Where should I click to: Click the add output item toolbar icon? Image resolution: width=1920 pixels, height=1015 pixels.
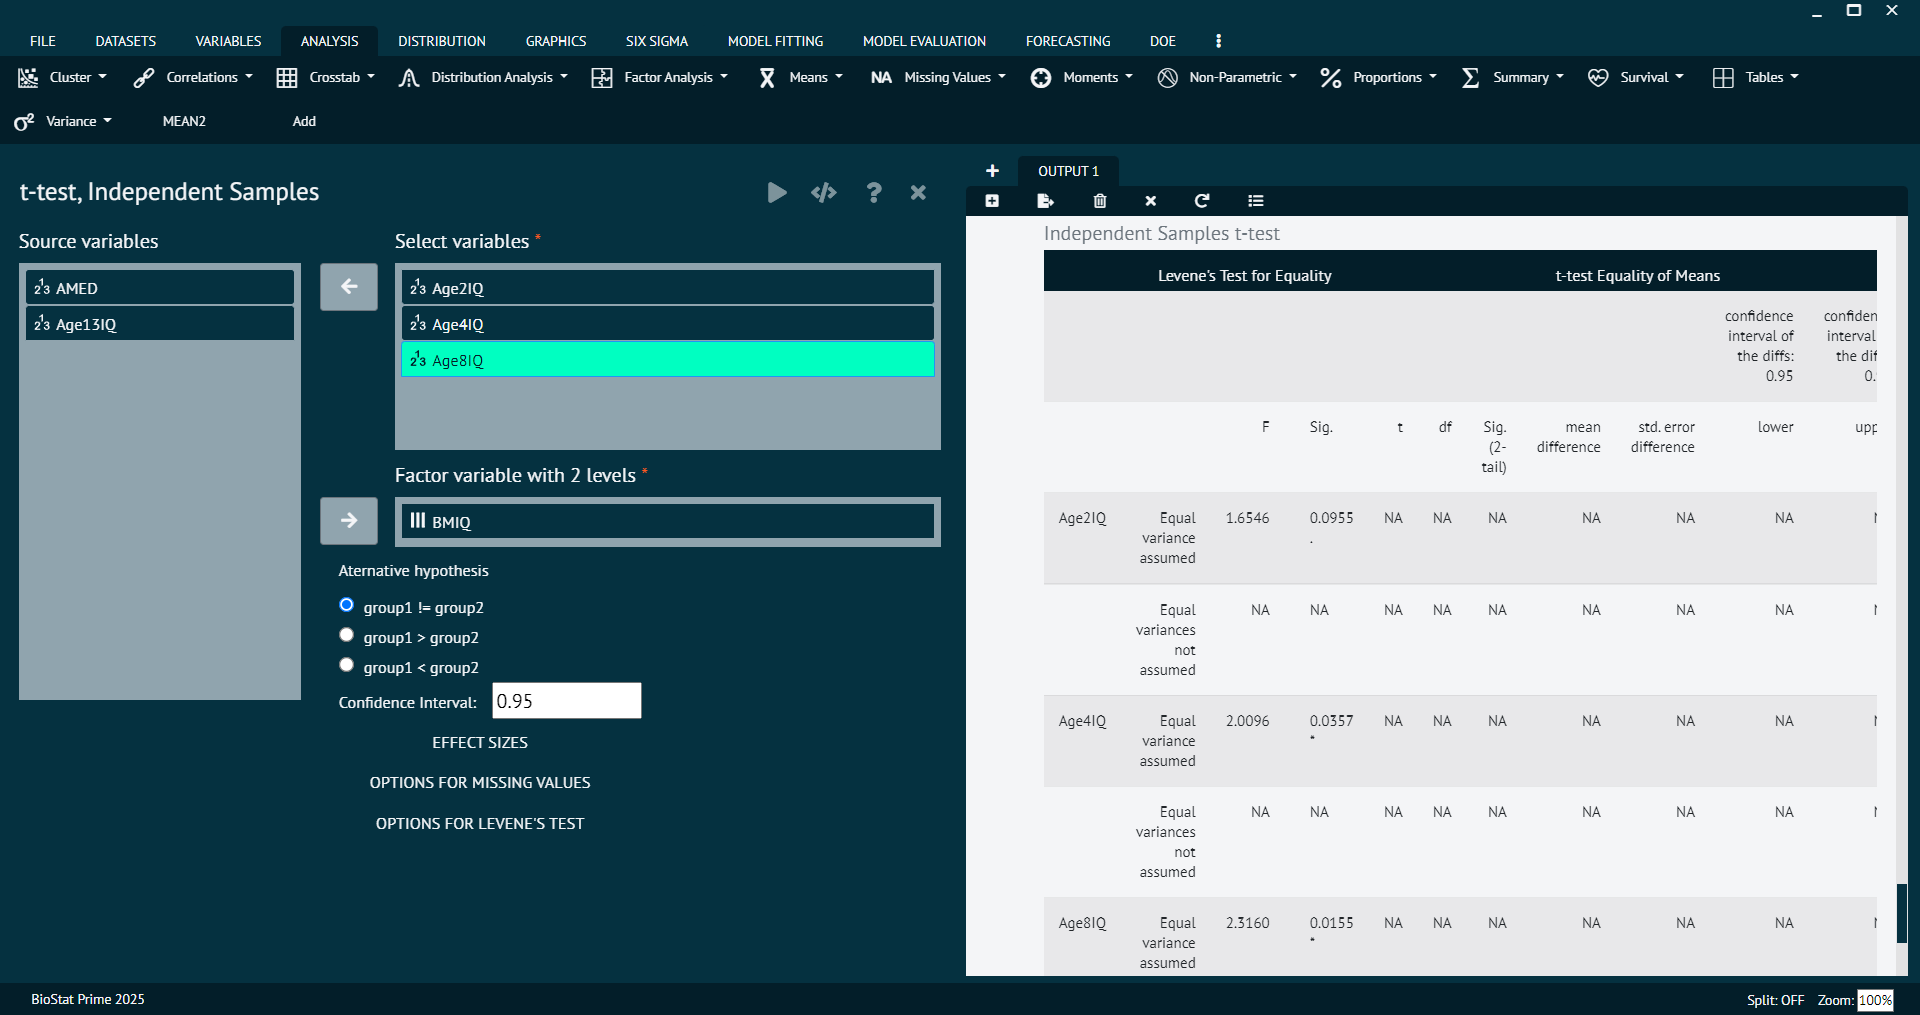click(x=992, y=201)
